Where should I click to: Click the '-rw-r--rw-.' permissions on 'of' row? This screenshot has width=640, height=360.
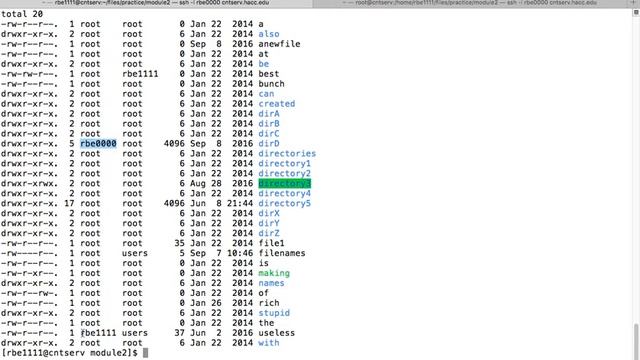[29, 293]
